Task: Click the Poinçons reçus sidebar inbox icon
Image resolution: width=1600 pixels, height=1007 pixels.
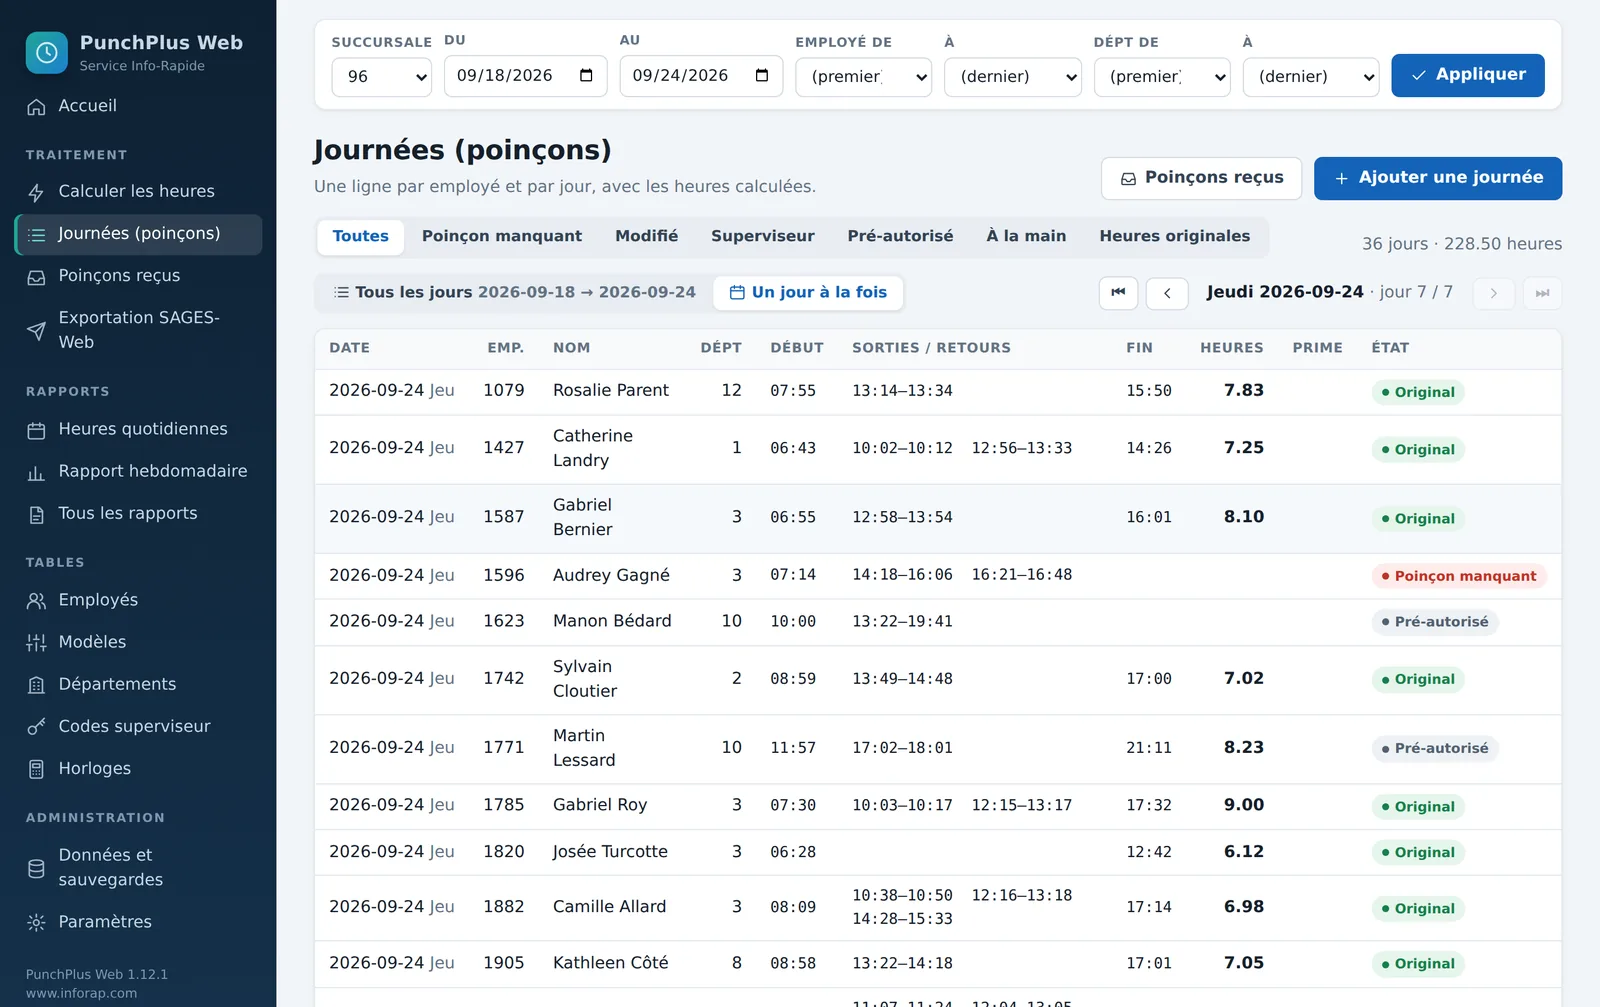Action: [36, 277]
